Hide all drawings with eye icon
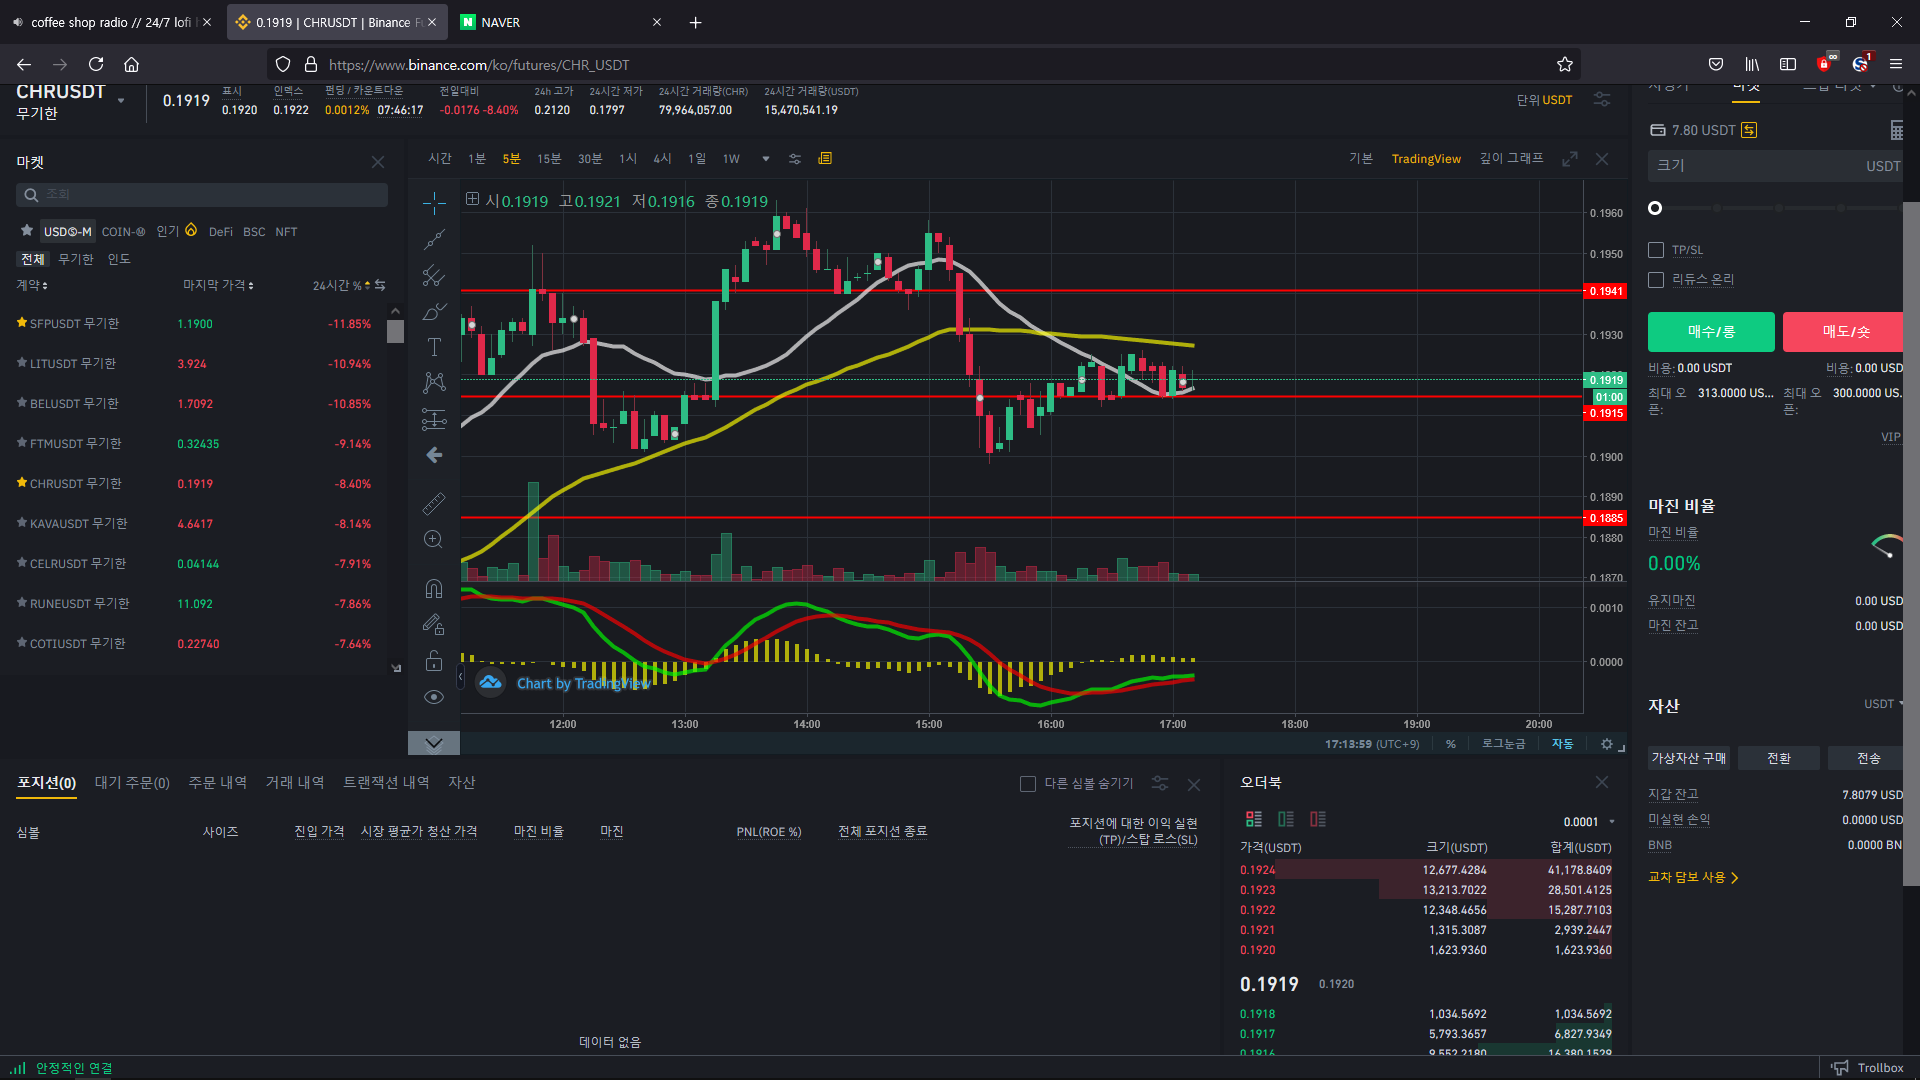 click(x=434, y=697)
